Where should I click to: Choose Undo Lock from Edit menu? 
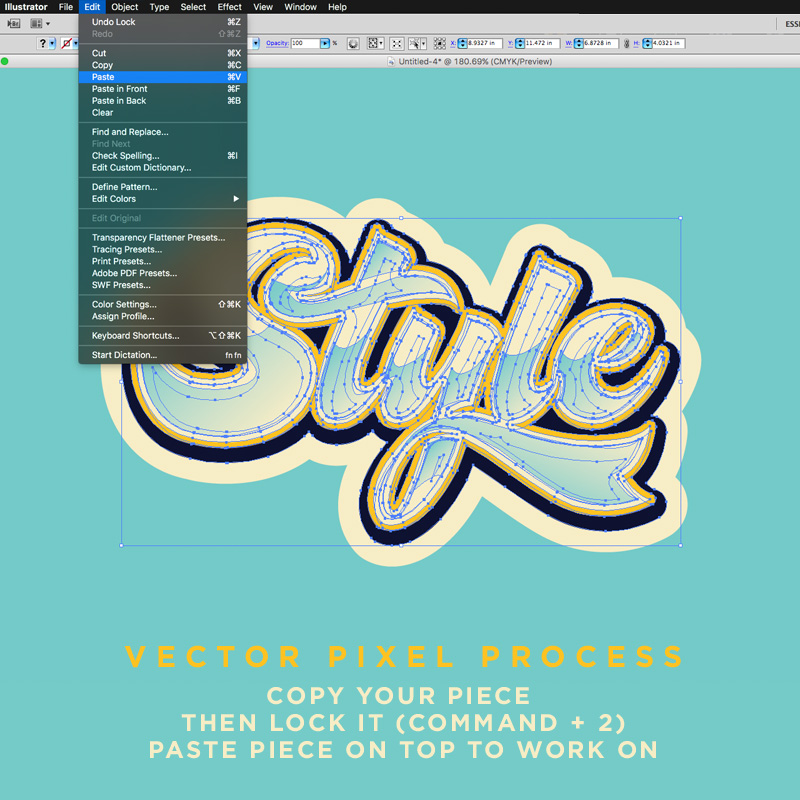coord(163,22)
